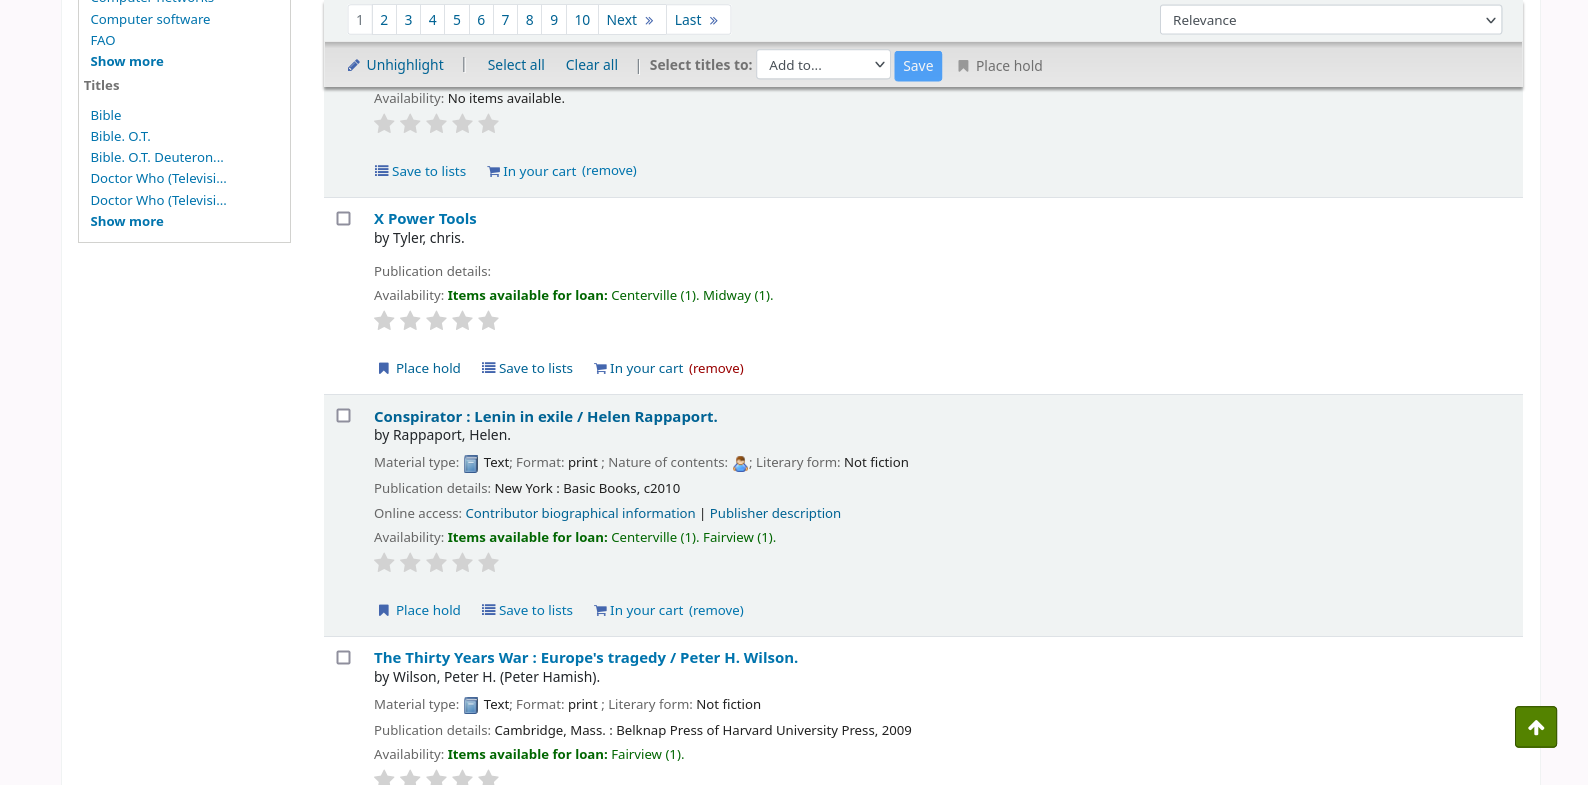Jump to the Last results page
This screenshot has width=1588, height=785.
pyautogui.click(x=696, y=20)
